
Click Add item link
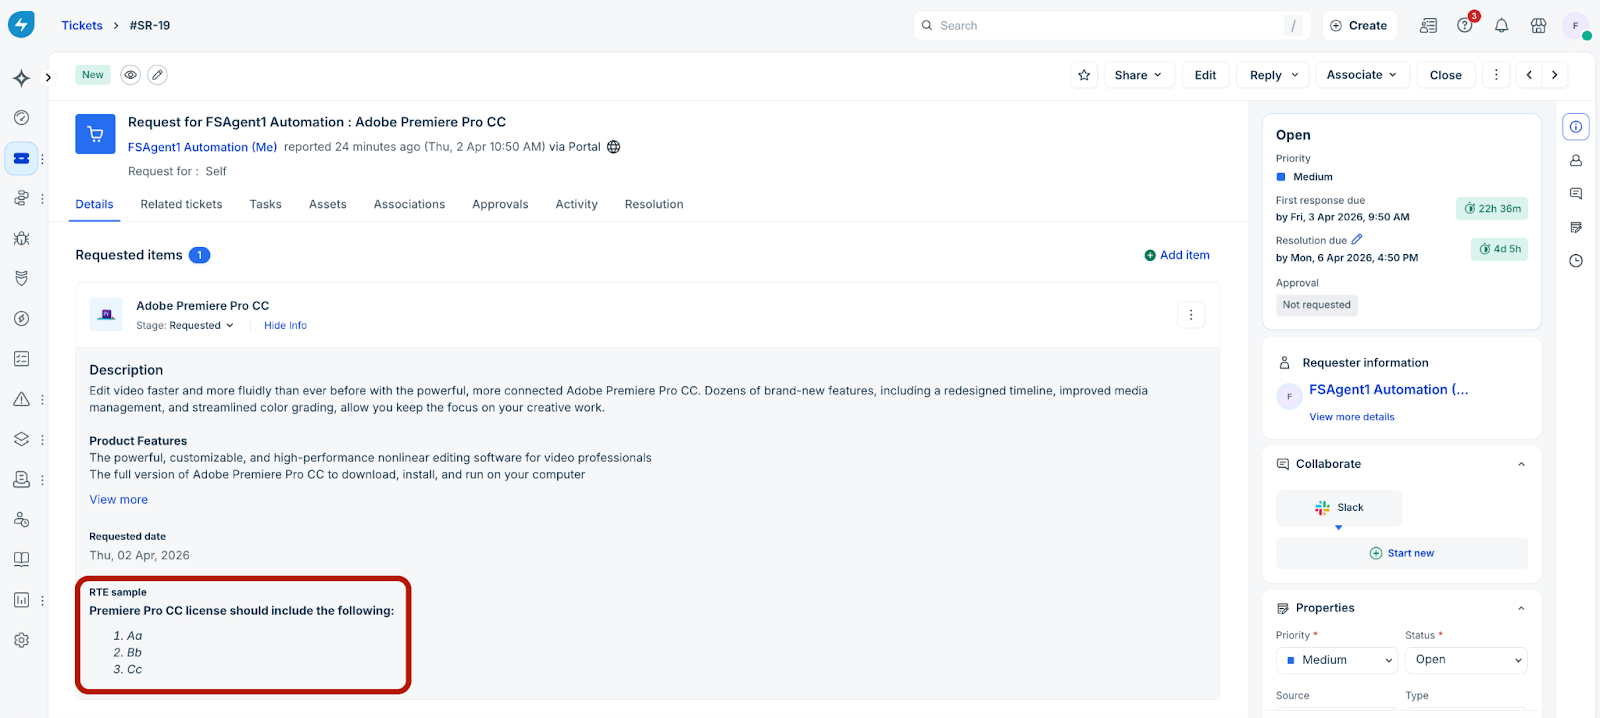1177,255
